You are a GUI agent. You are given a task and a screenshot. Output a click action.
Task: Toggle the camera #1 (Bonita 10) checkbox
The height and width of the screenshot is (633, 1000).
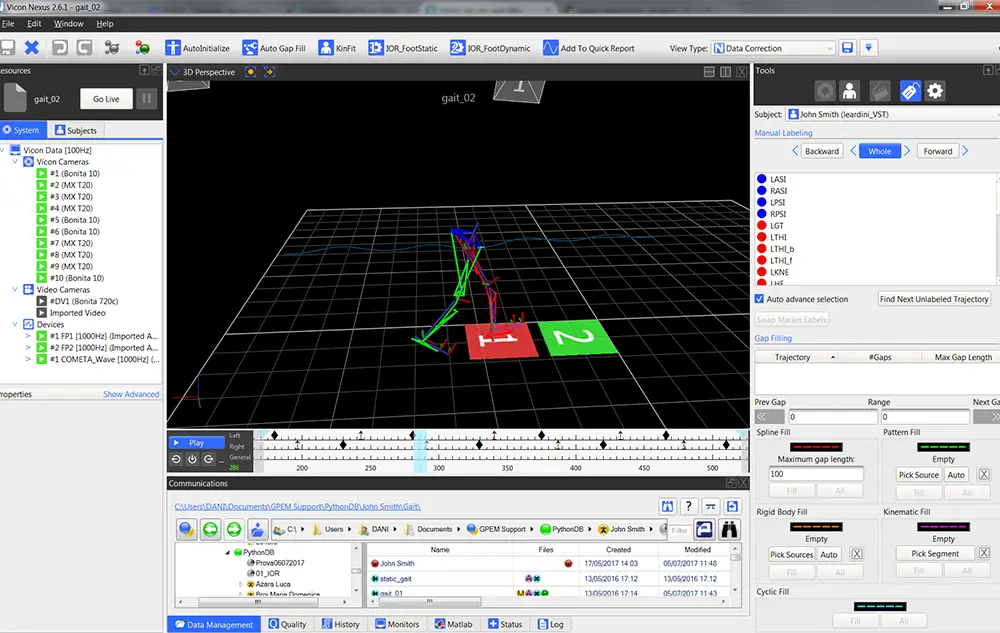42,174
